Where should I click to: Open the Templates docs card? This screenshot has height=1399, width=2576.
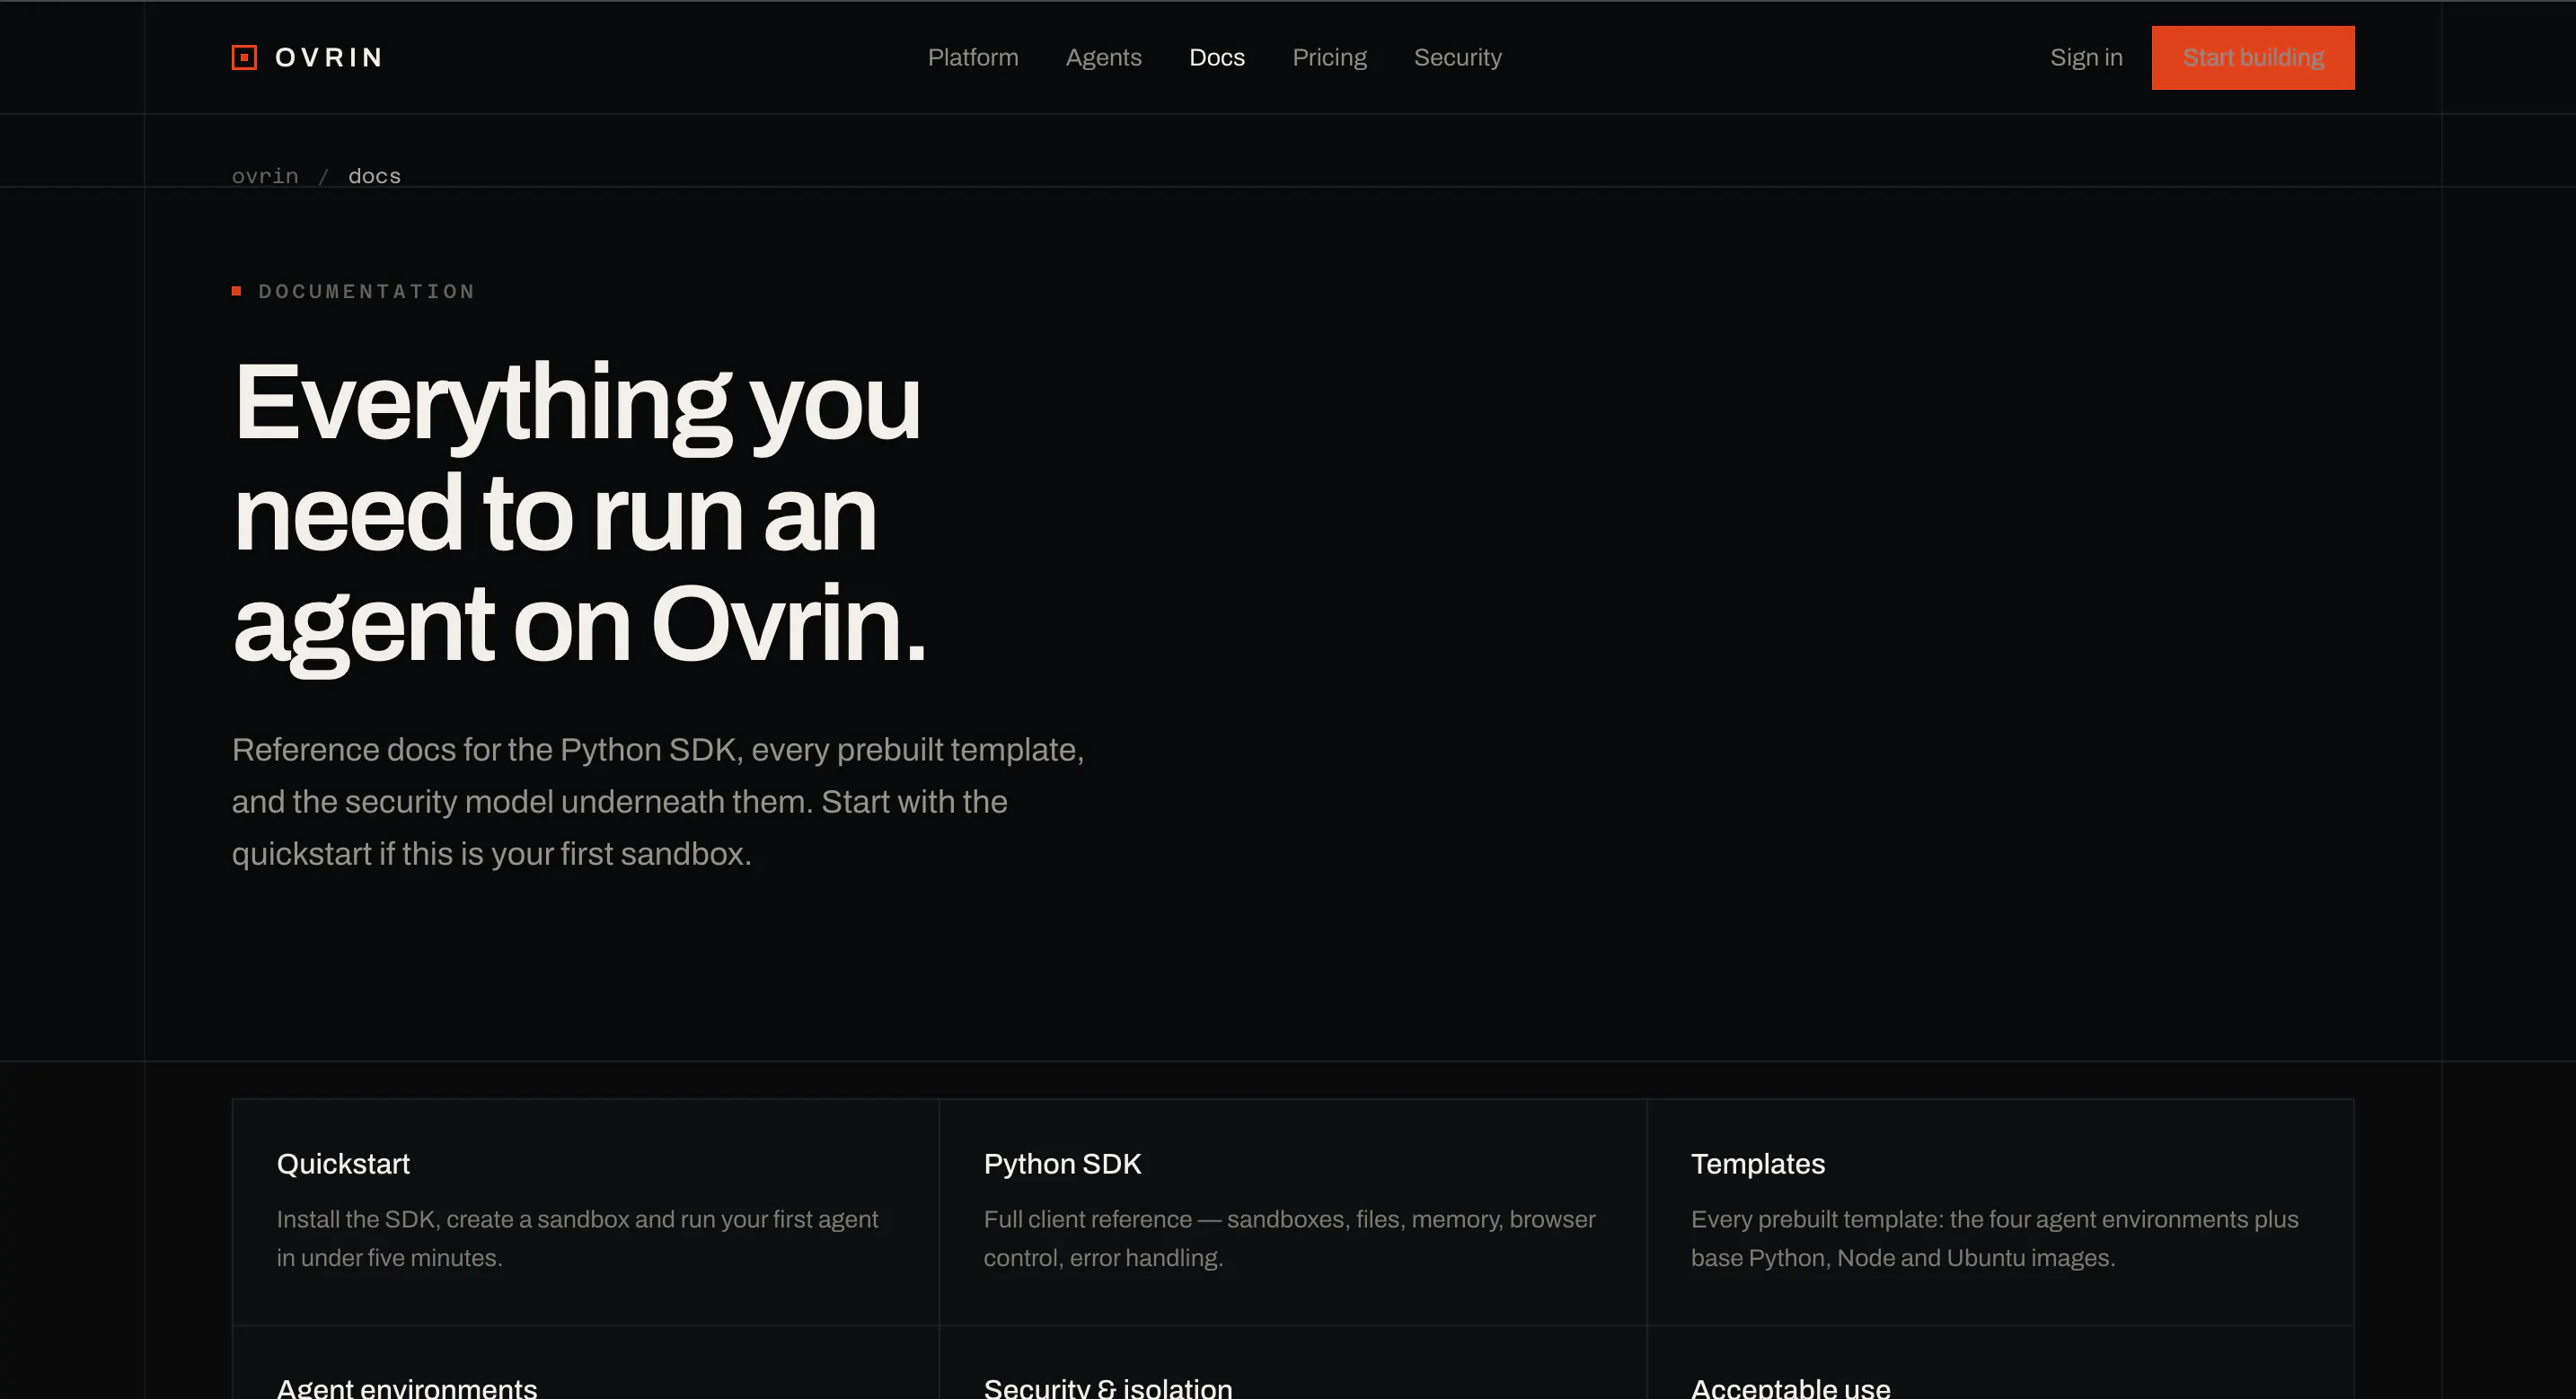click(1999, 1212)
